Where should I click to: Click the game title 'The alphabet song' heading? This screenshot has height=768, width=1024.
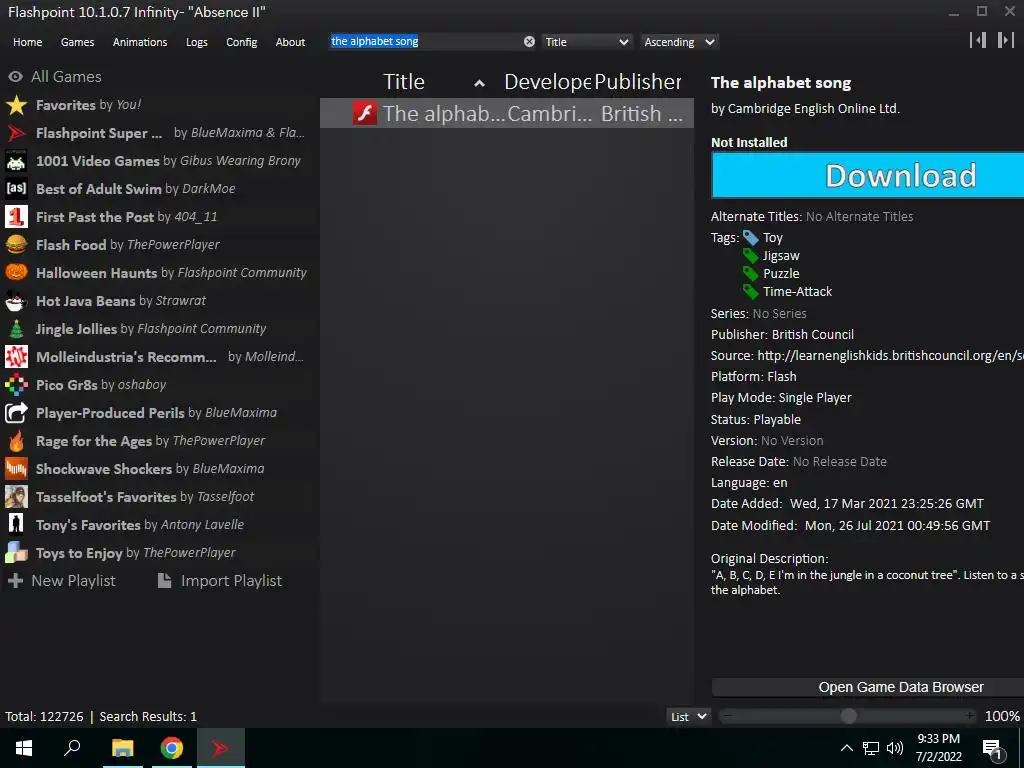tap(780, 83)
